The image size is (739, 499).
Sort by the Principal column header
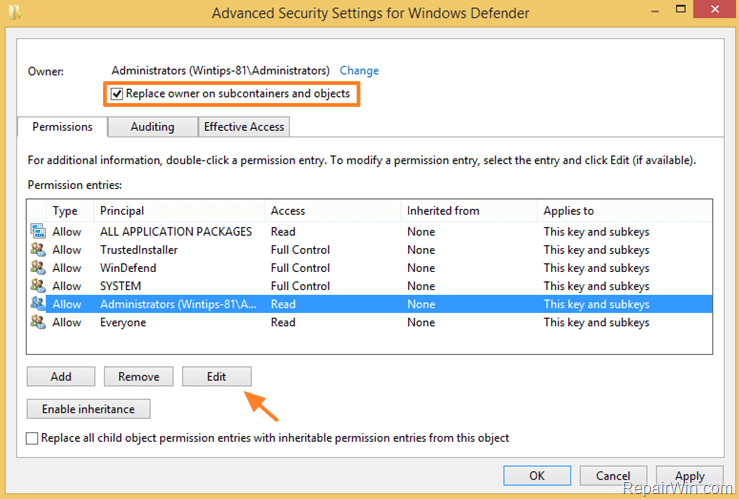pyautogui.click(x=179, y=211)
